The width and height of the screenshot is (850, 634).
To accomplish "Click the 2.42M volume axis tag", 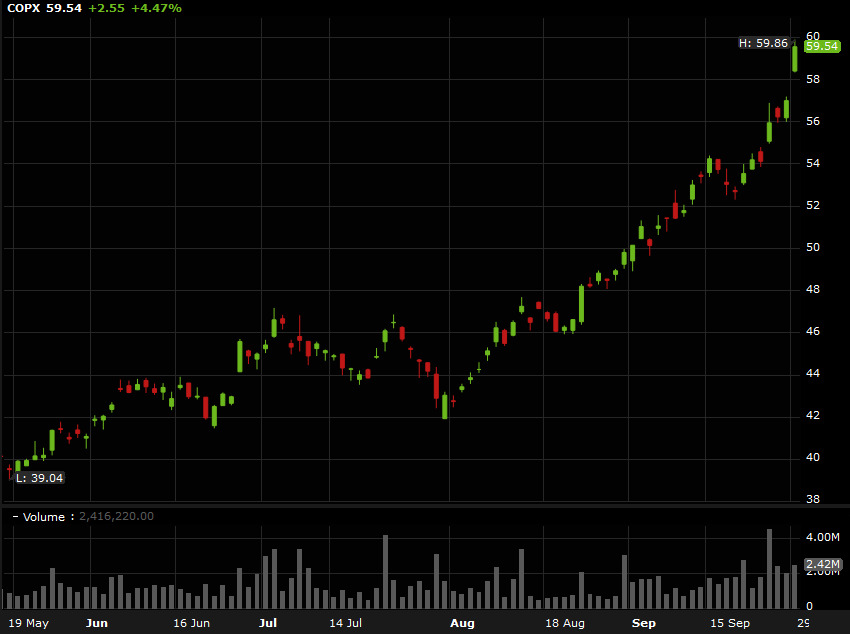I will (x=823, y=563).
